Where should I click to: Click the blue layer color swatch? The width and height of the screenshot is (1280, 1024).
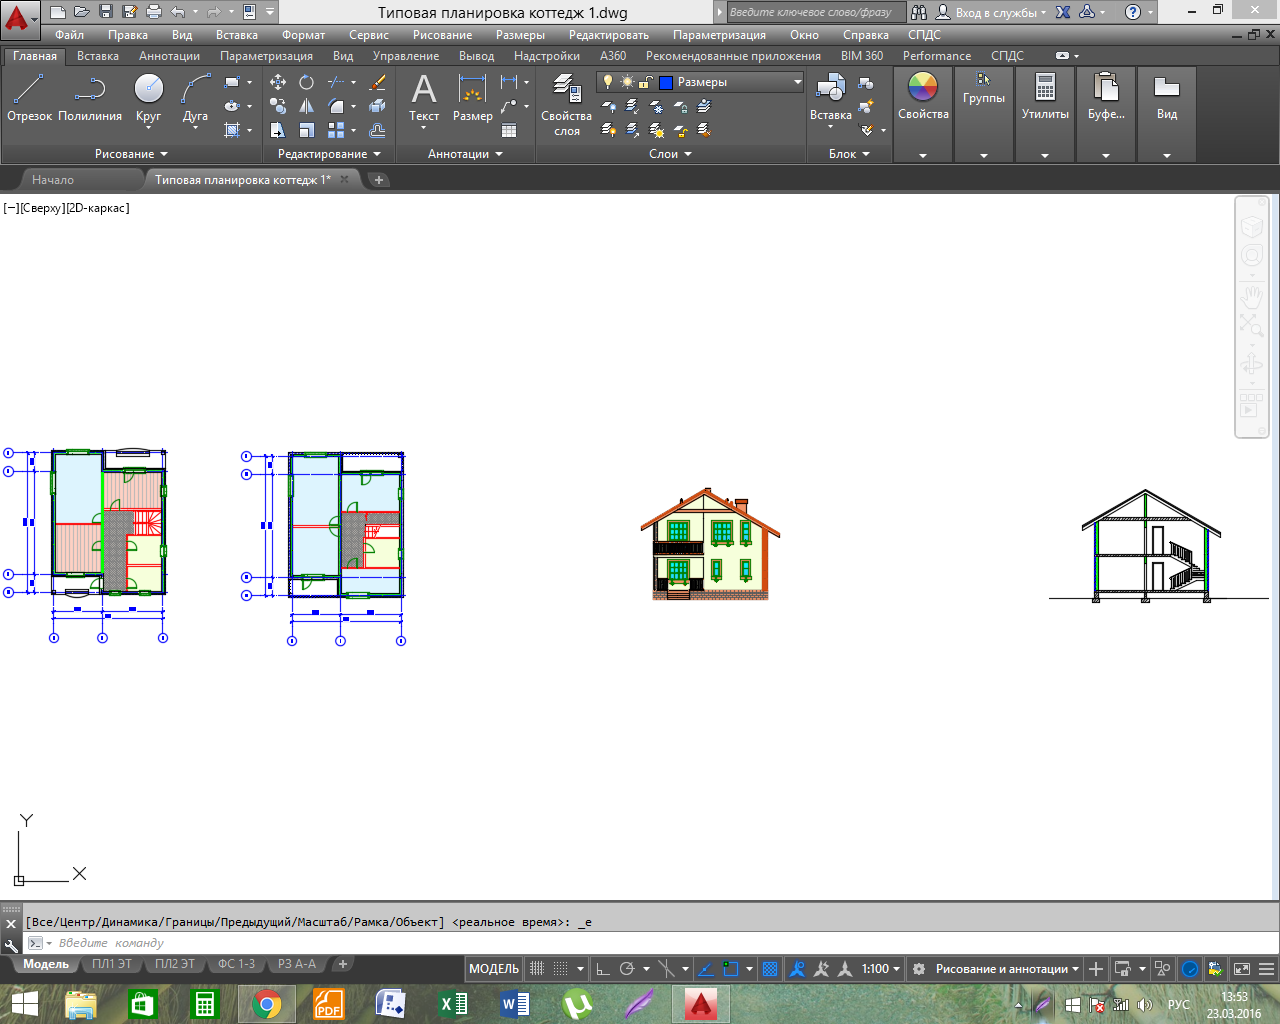(x=665, y=82)
